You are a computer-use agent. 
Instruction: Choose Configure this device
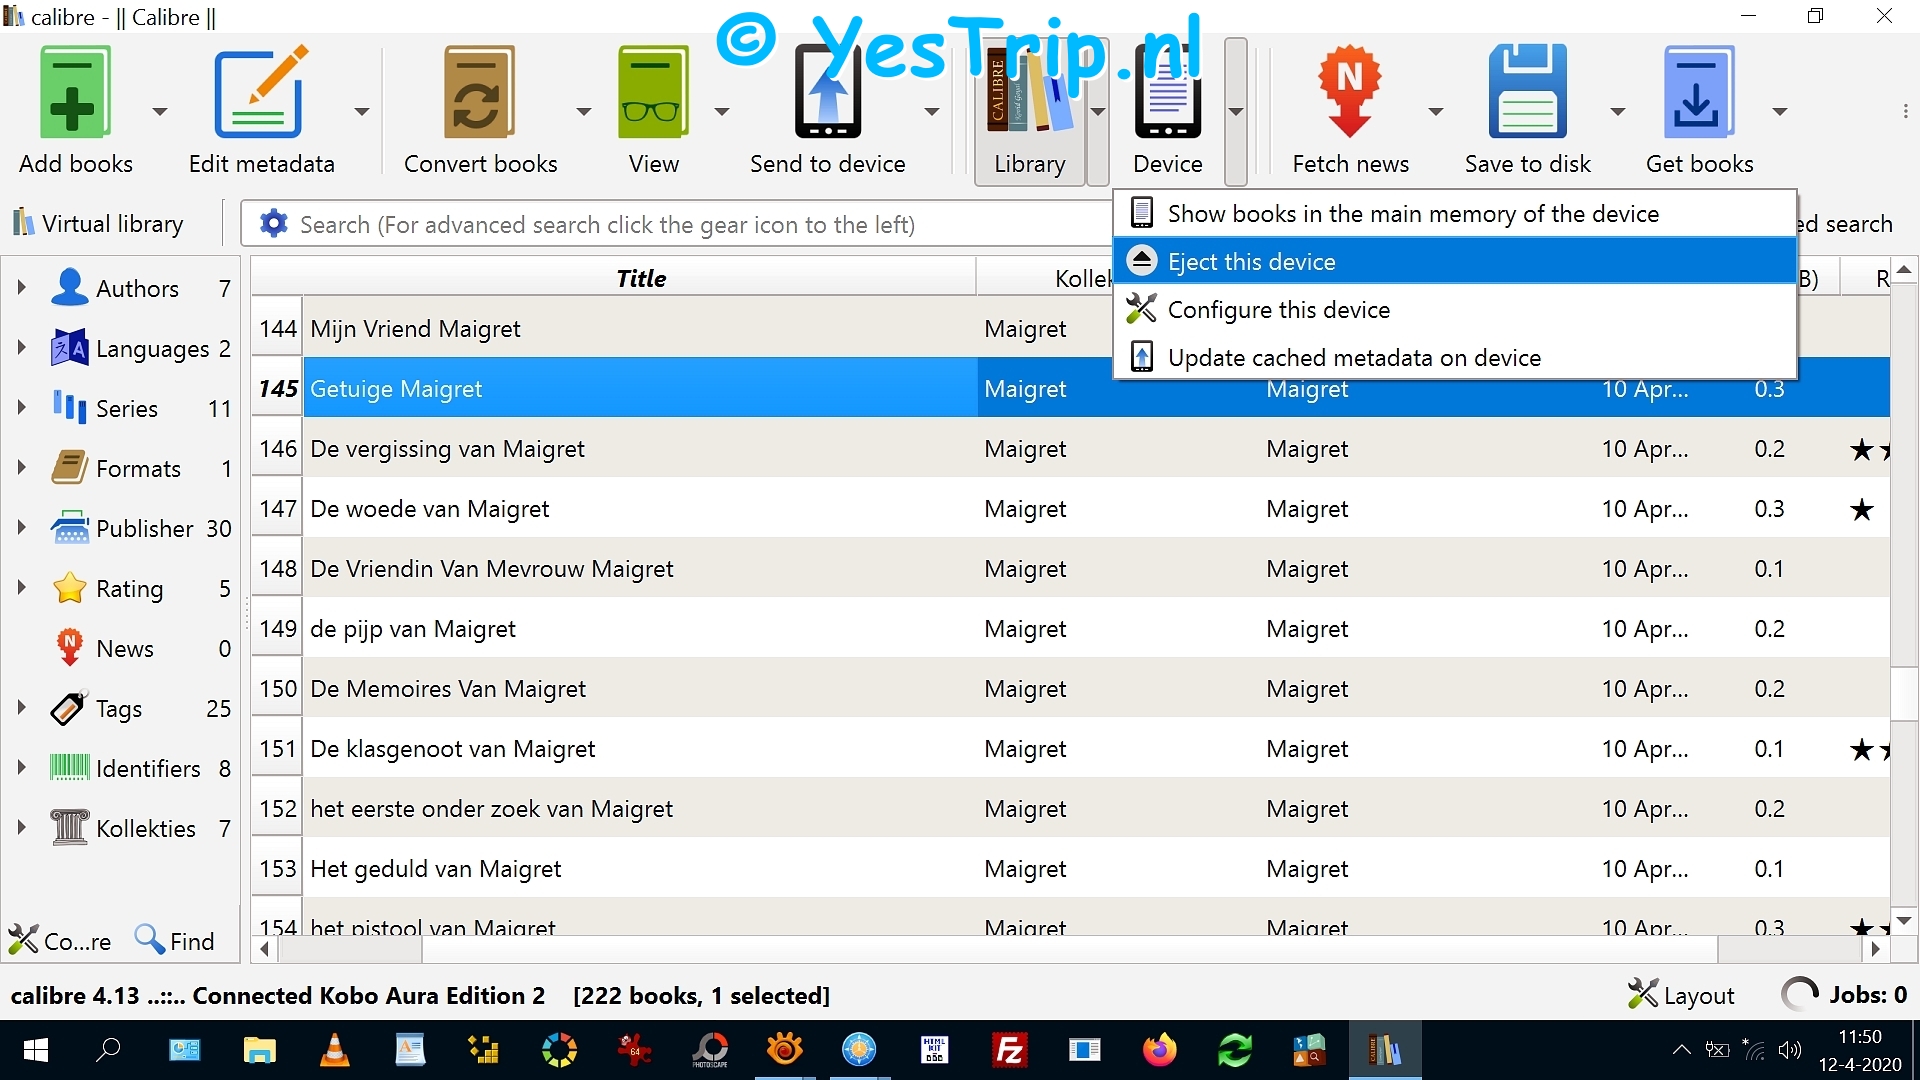(x=1278, y=310)
